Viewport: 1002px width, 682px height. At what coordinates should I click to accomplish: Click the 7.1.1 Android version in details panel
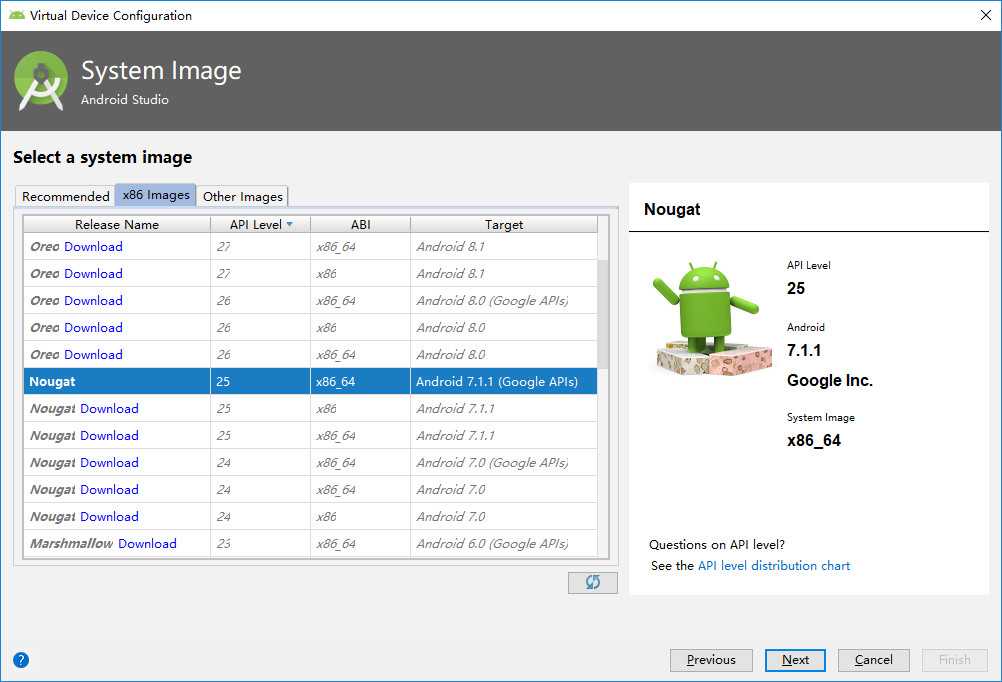coord(804,350)
